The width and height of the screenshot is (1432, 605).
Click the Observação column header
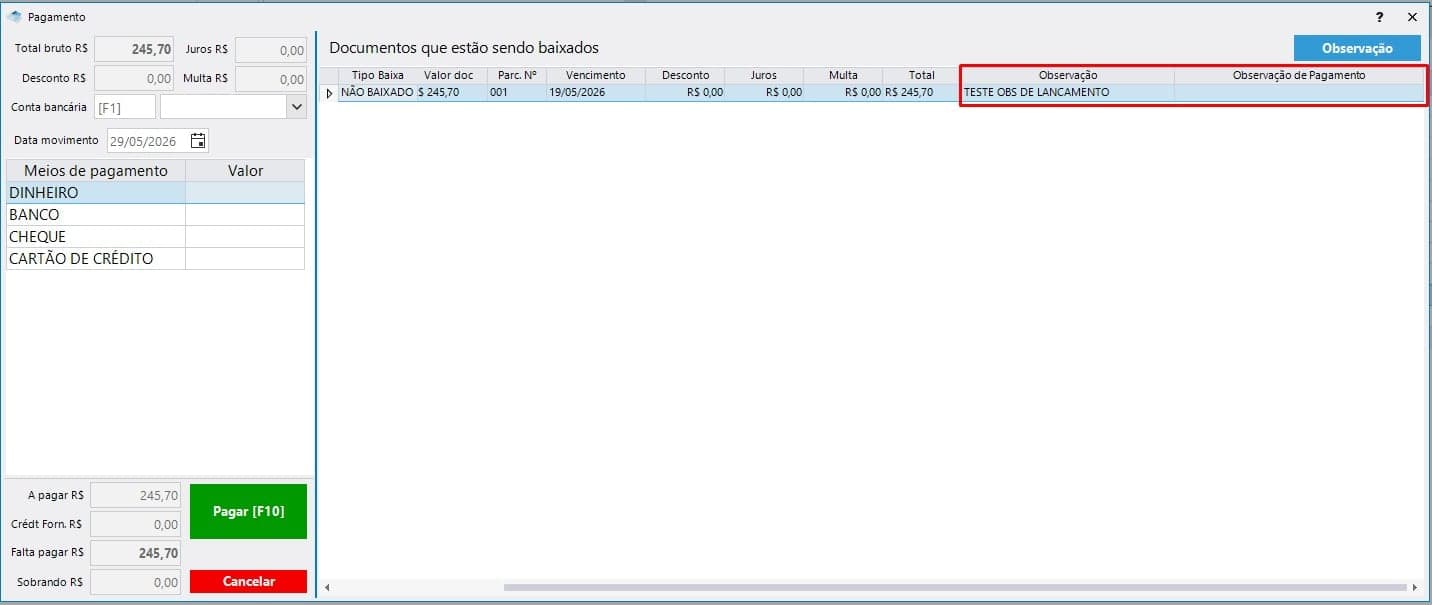pos(1068,75)
